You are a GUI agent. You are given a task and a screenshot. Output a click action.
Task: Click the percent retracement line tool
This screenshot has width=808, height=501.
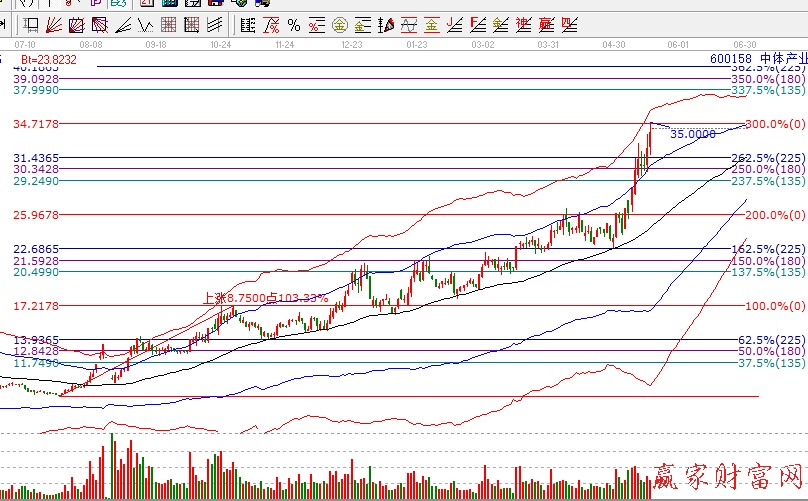click(x=272, y=25)
